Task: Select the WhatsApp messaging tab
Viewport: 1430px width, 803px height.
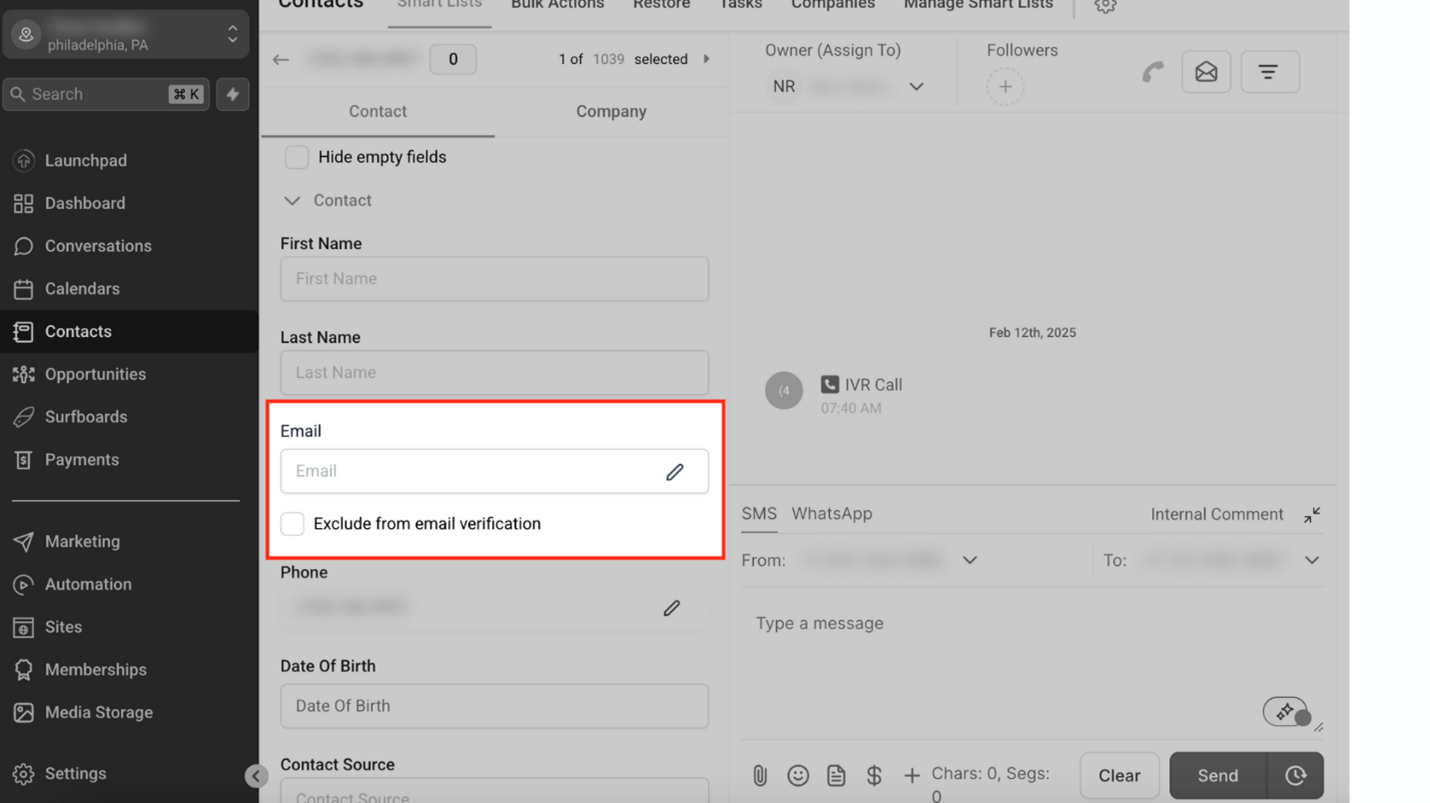Action: (831, 514)
